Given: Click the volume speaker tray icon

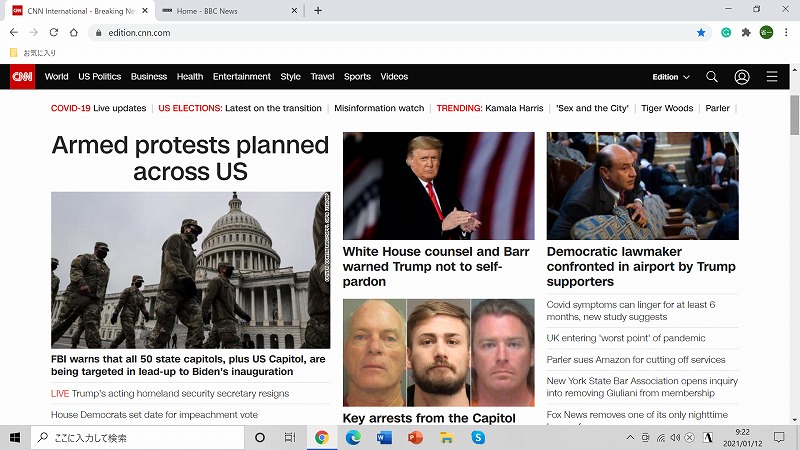Looking at the screenshot, I should click(x=675, y=437).
